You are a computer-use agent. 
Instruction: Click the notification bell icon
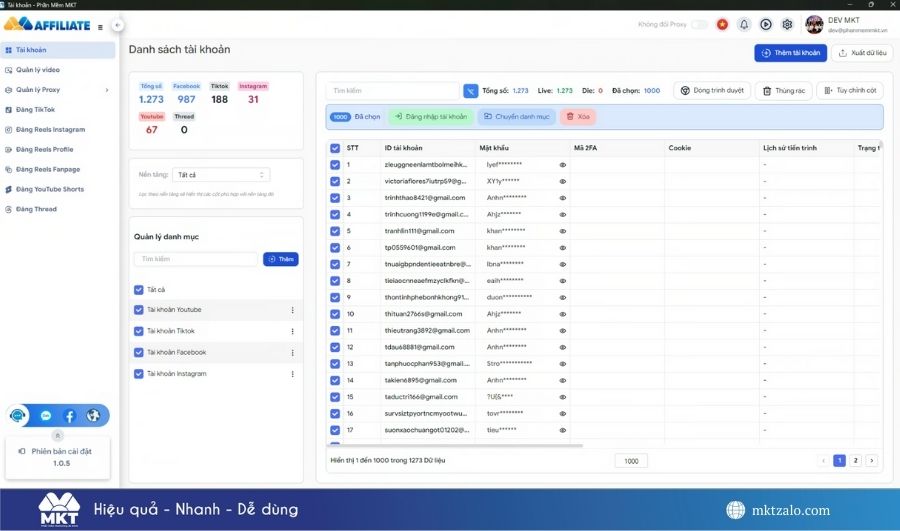[x=744, y=24]
